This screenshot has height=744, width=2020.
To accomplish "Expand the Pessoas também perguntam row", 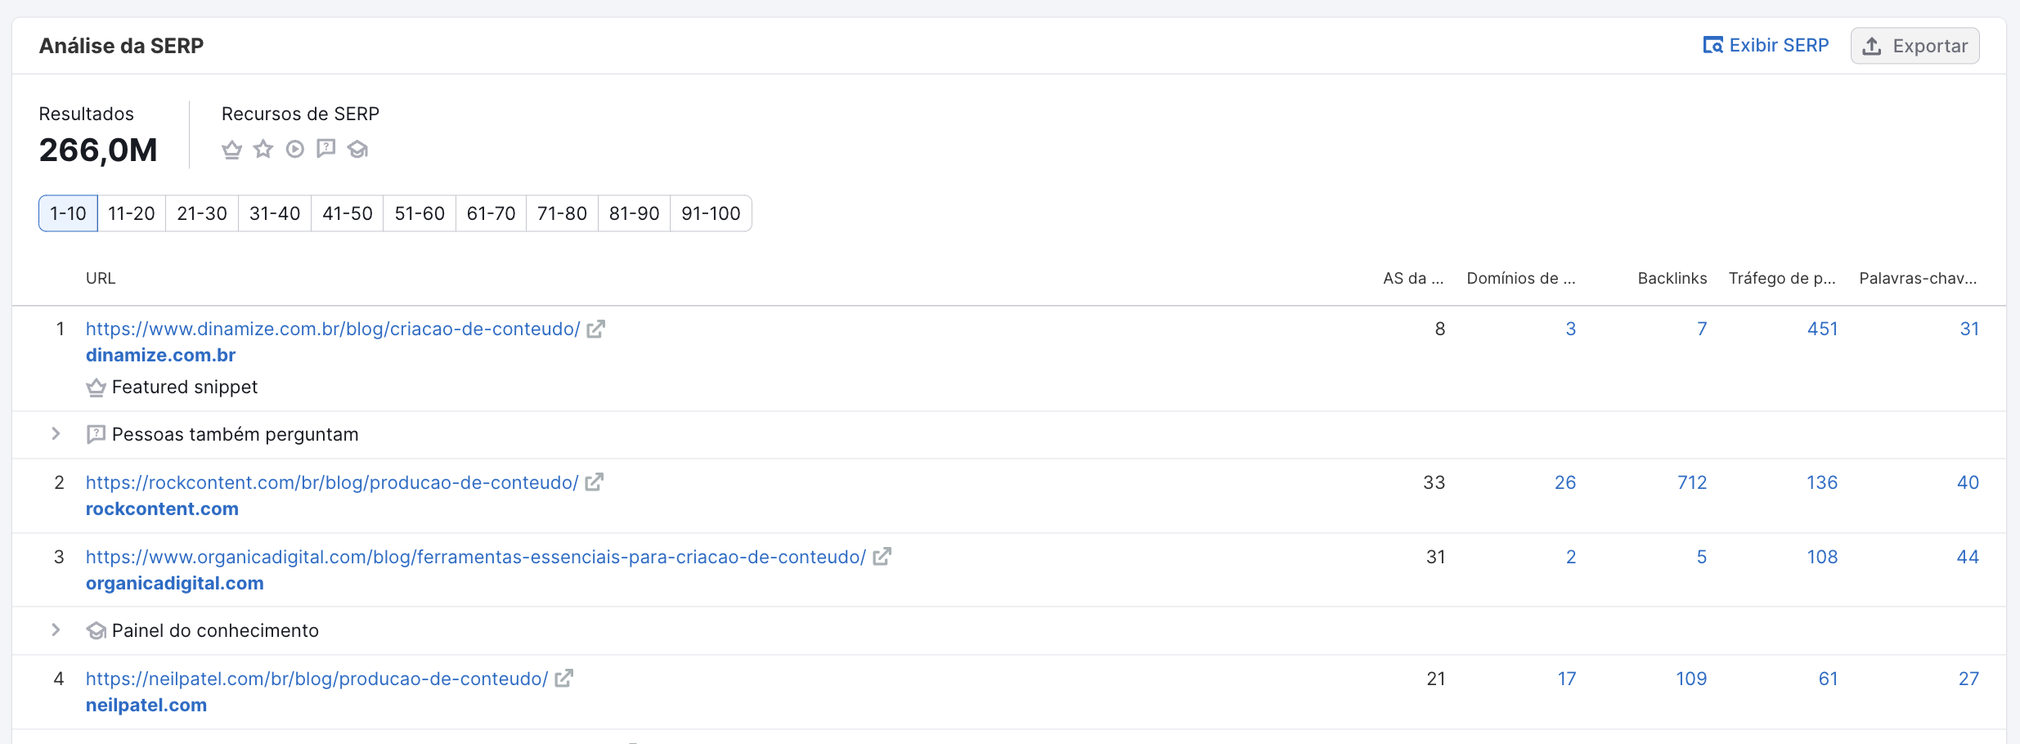I will click(56, 434).
